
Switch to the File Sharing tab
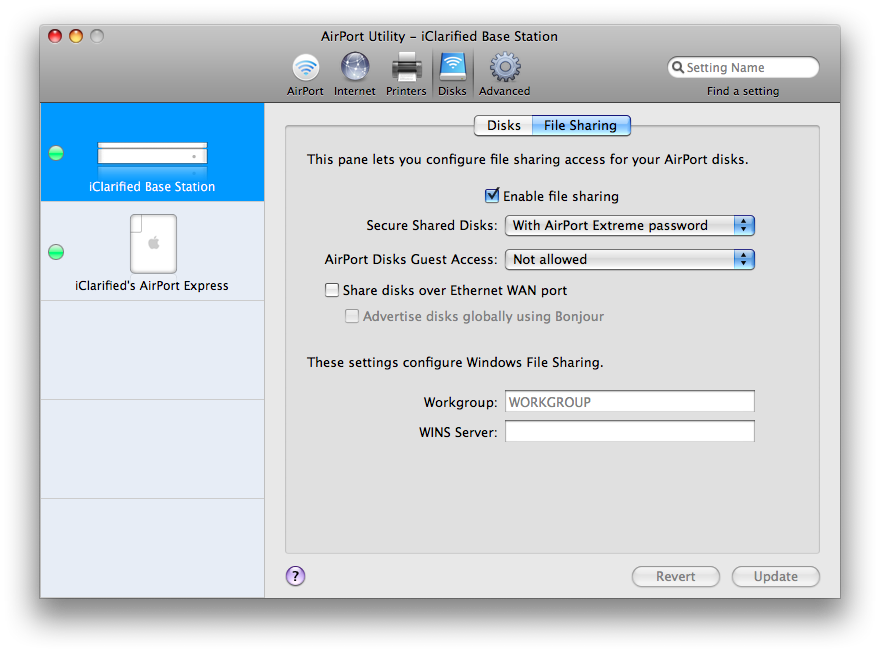pyautogui.click(x=580, y=126)
